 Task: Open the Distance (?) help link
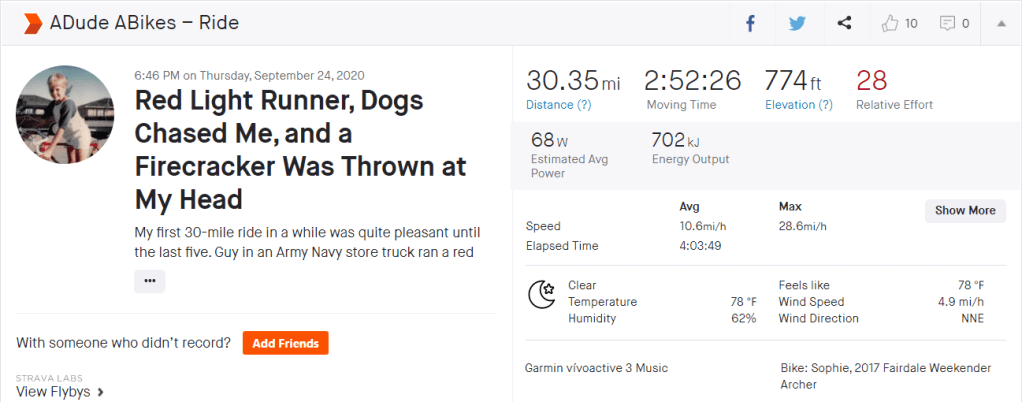(x=559, y=105)
